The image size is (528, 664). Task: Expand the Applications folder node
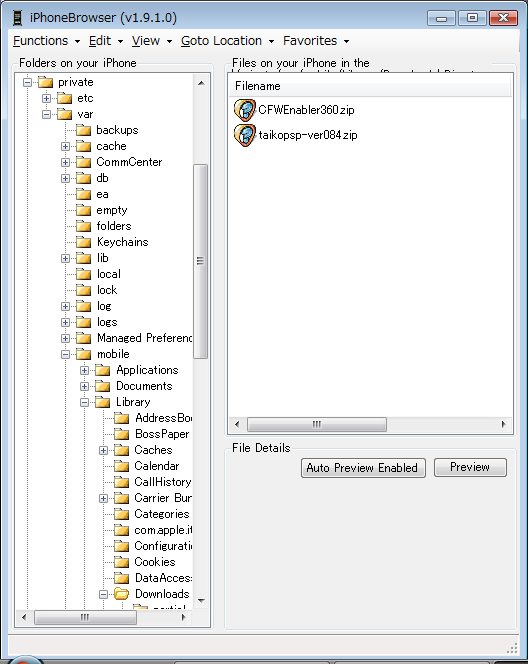click(x=85, y=371)
